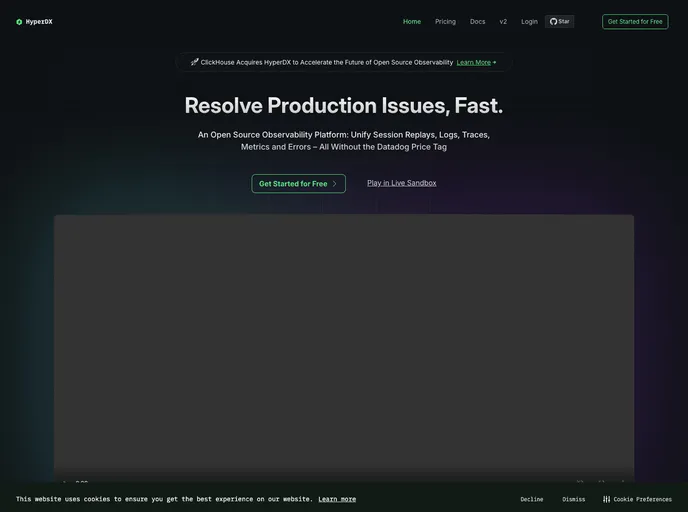Dismiss the cookie banner
Viewport: 688px width, 512px height.
pos(573,499)
